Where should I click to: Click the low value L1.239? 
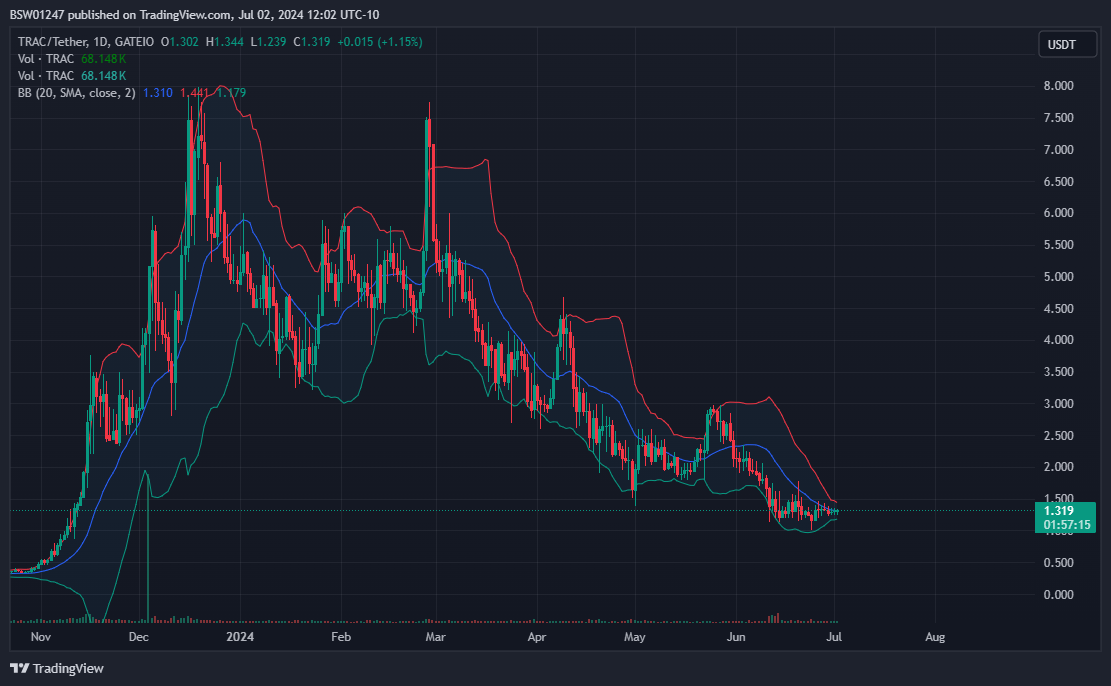(269, 42)
